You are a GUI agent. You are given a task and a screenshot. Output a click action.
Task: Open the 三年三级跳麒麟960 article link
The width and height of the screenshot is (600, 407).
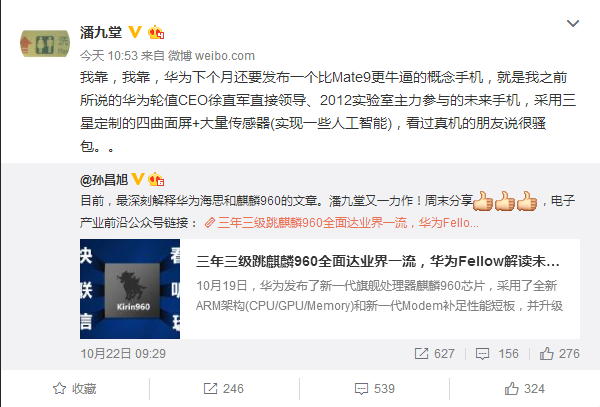pos(342,223)
